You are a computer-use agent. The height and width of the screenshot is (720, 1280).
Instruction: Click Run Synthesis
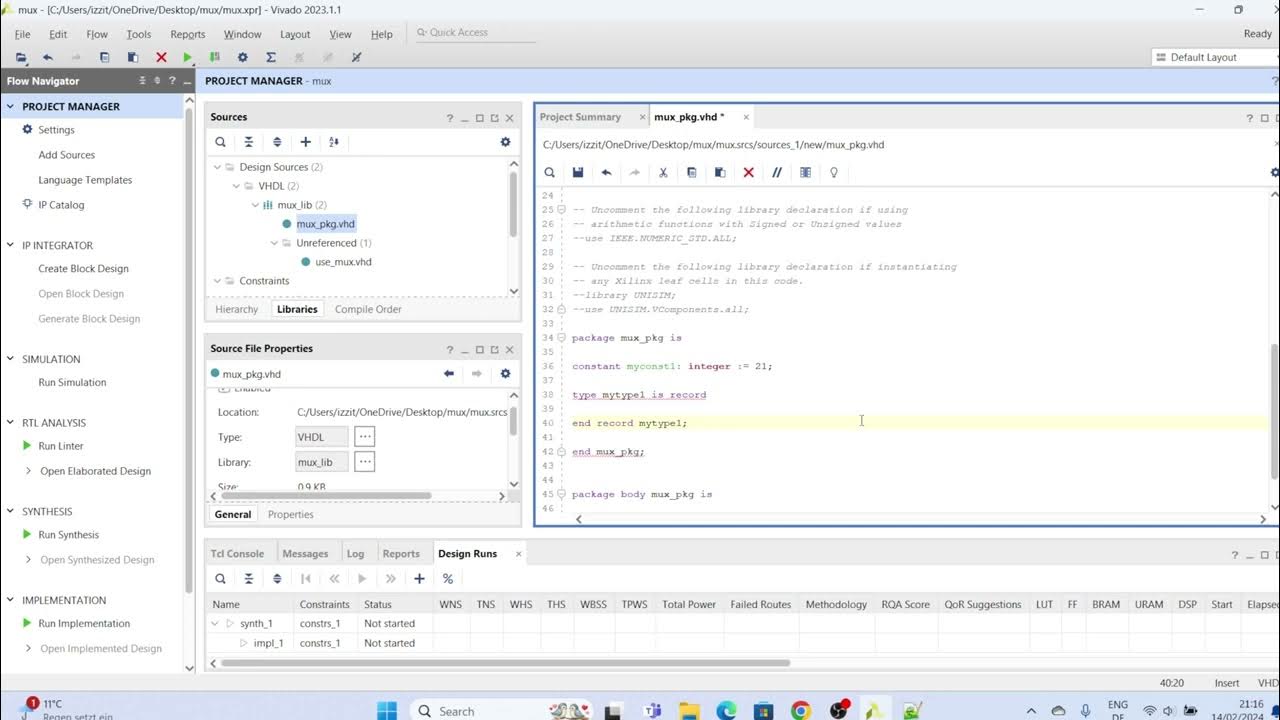[69, 535]
